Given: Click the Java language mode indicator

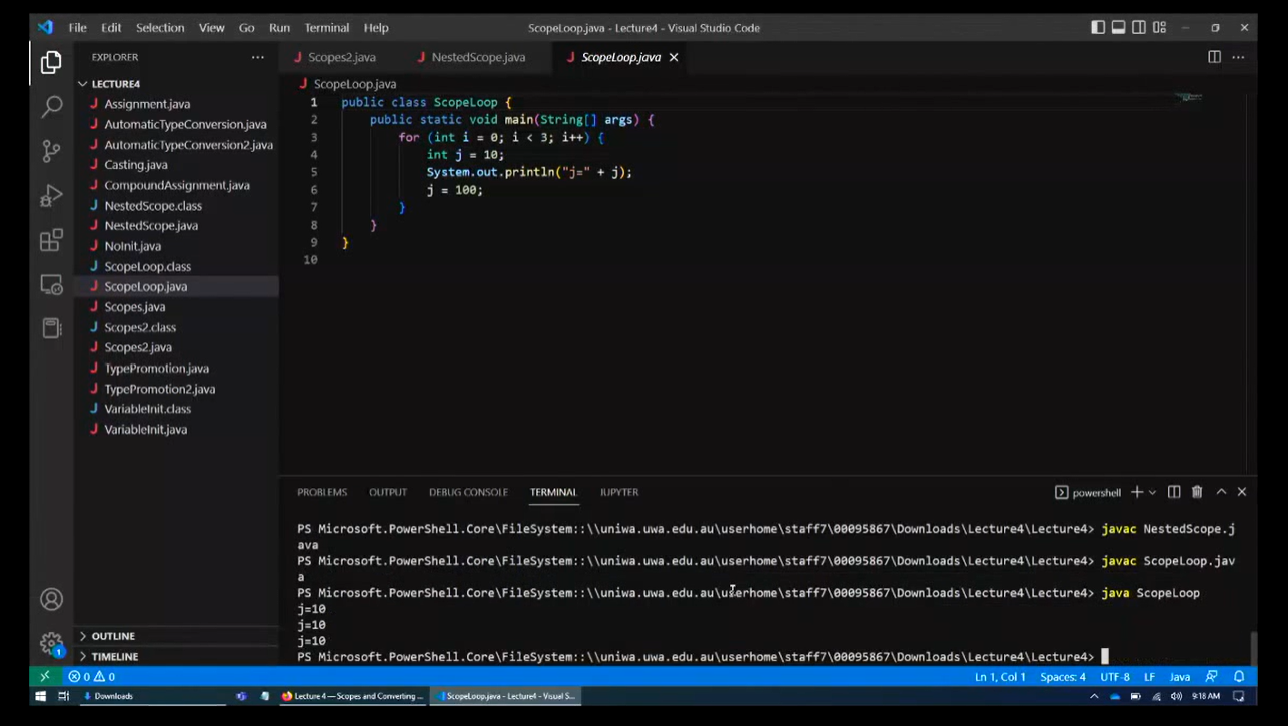Looking at the screenshot, I should click(x=1180, y=677).
